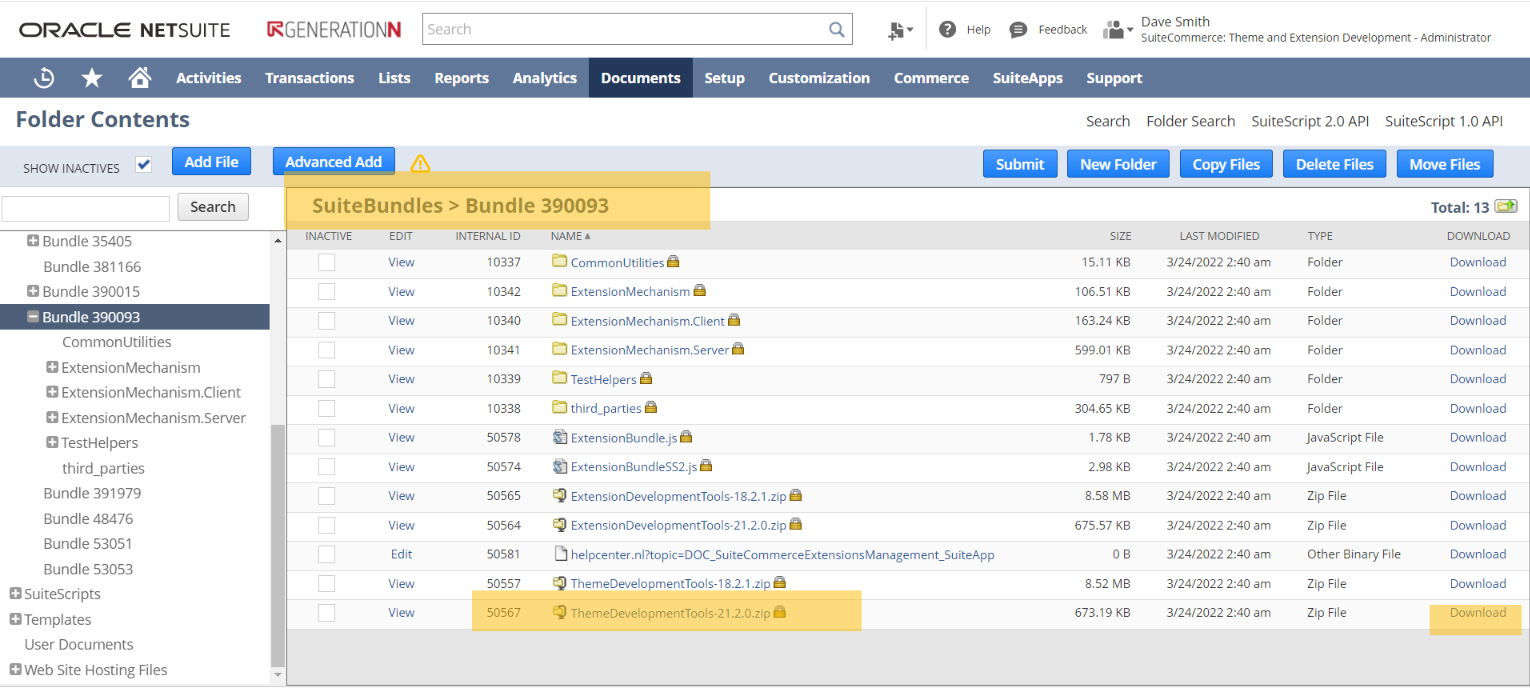This screenshot has width=1530, height=694.
Task: Export folder contents with Excel icon
Action: 1507,205
